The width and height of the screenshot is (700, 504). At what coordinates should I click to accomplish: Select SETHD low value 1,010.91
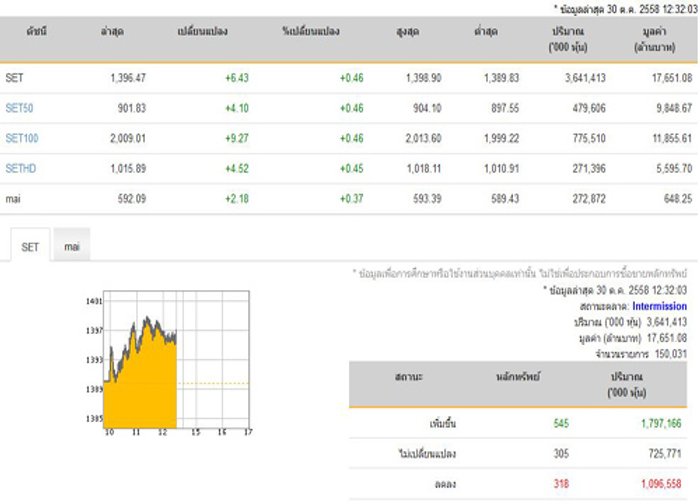coord(501,168)
